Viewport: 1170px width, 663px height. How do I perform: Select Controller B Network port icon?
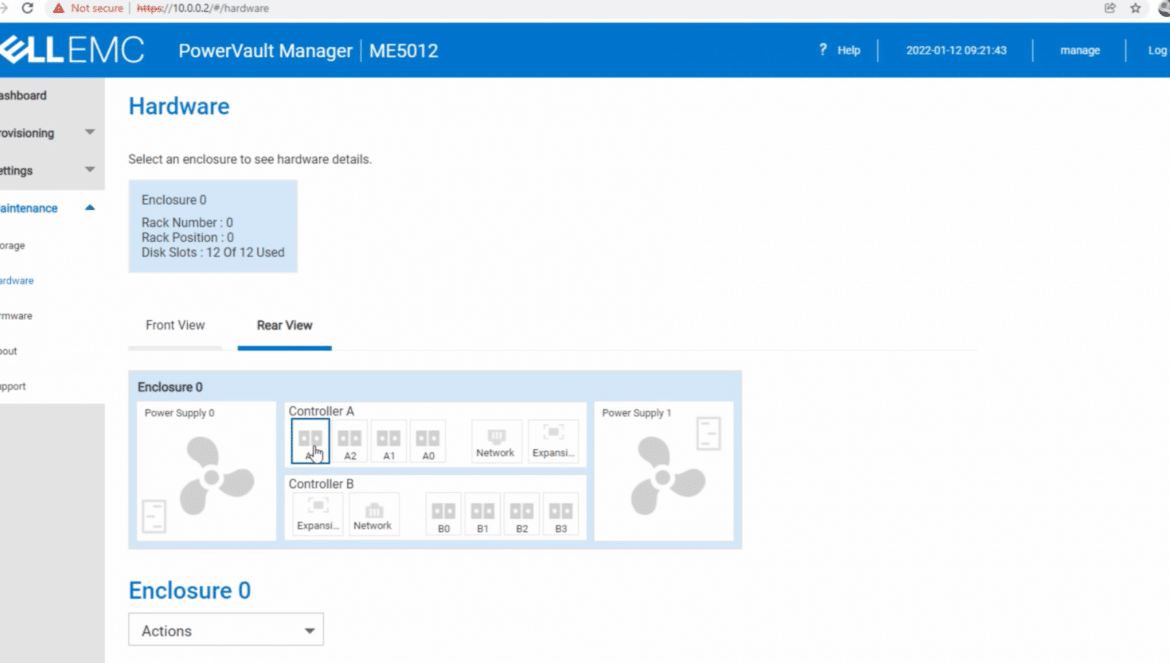tap(372, 514)
